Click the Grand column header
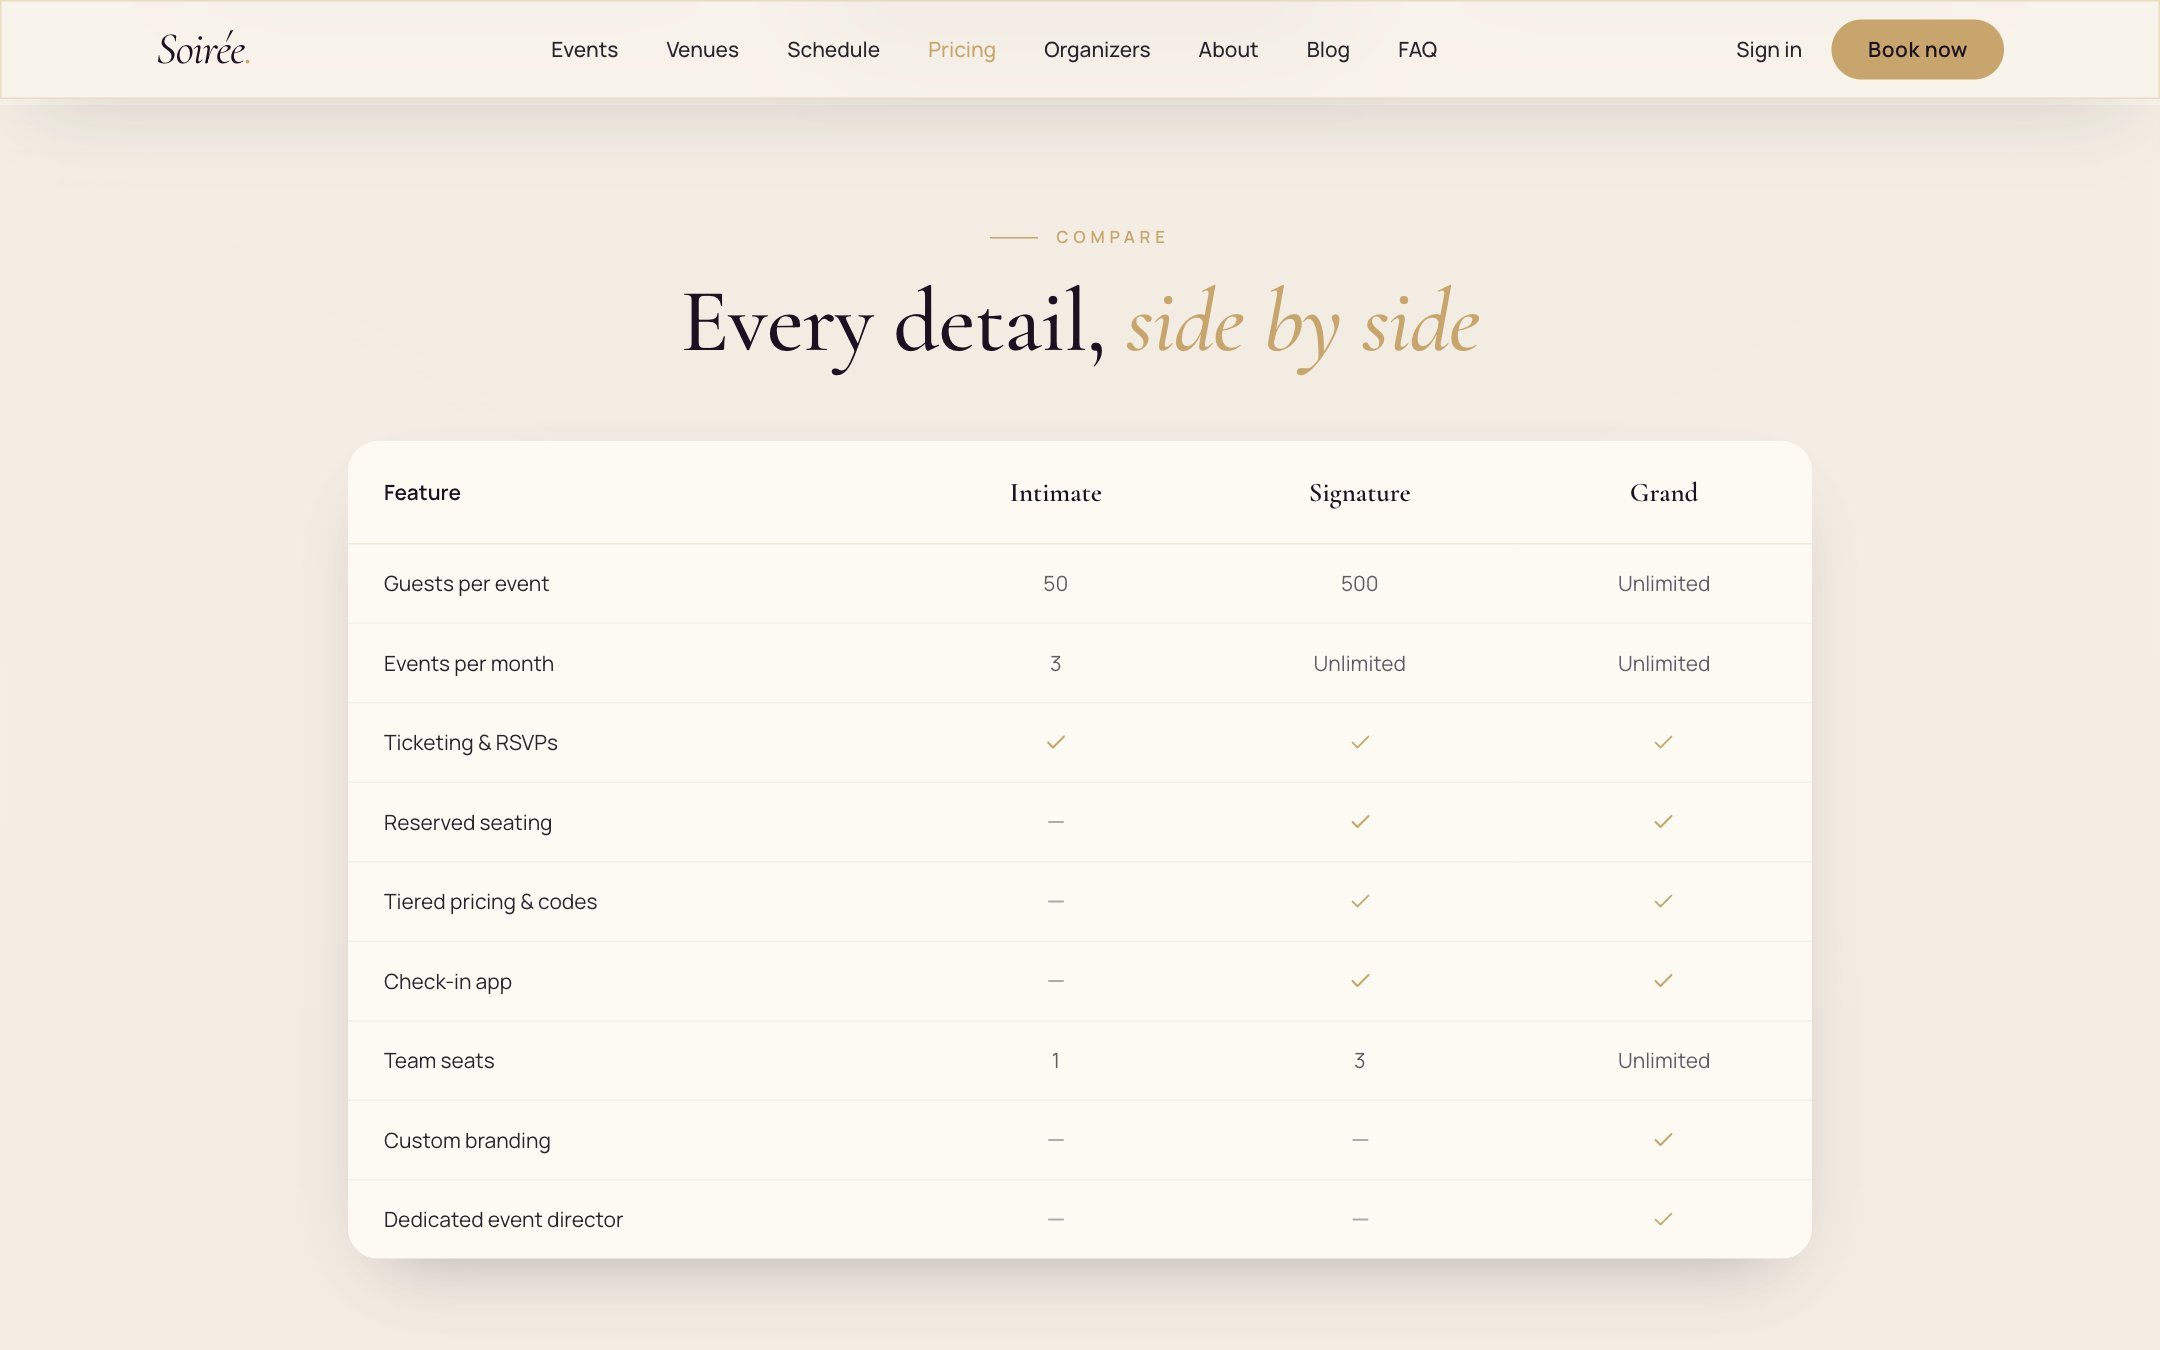This screenshot has height=1350, width=2160. 1663,493
